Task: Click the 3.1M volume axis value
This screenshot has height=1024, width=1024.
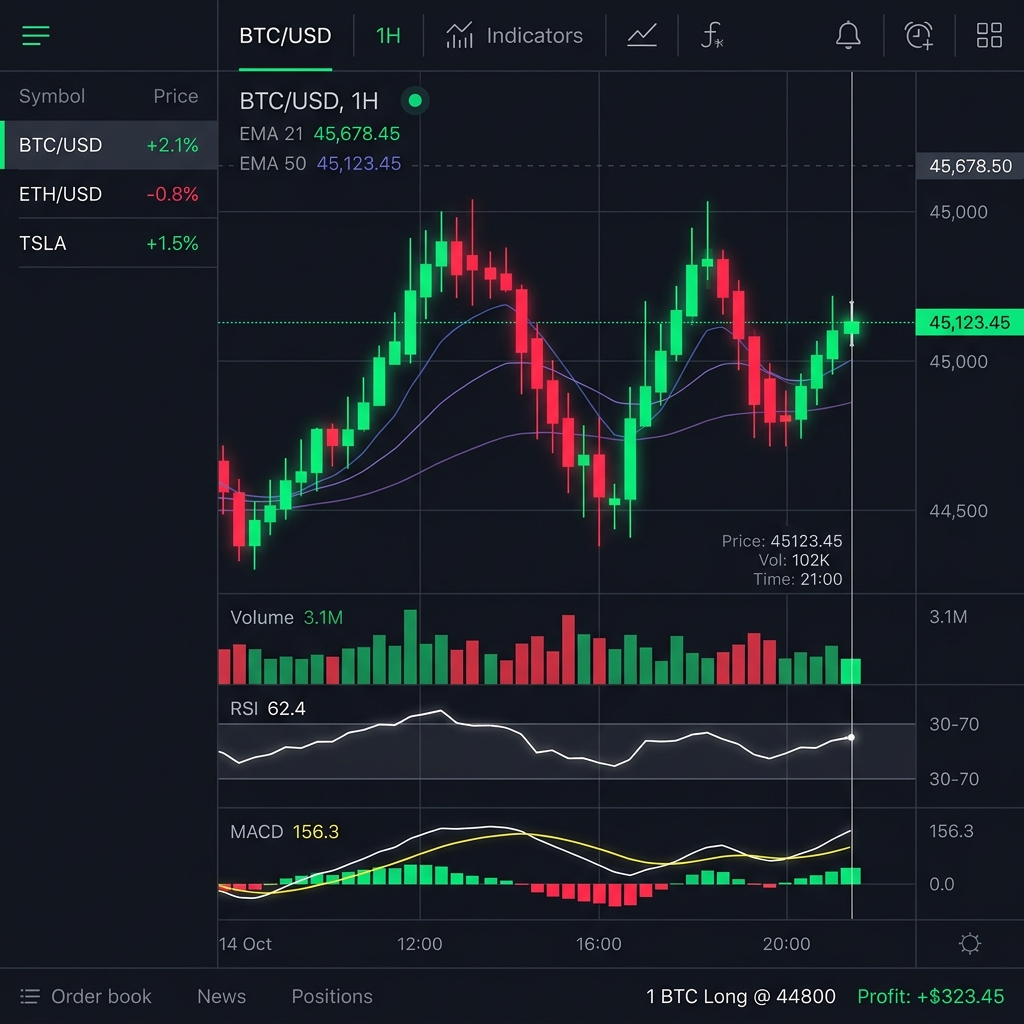Action: [948, 617]
